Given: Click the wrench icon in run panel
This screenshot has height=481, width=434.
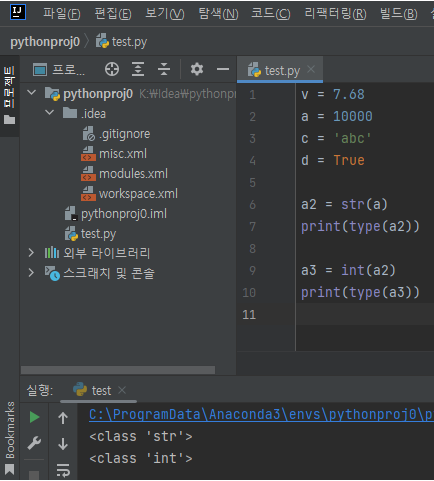Looking at the screenshot, I should tap(34, 443).
